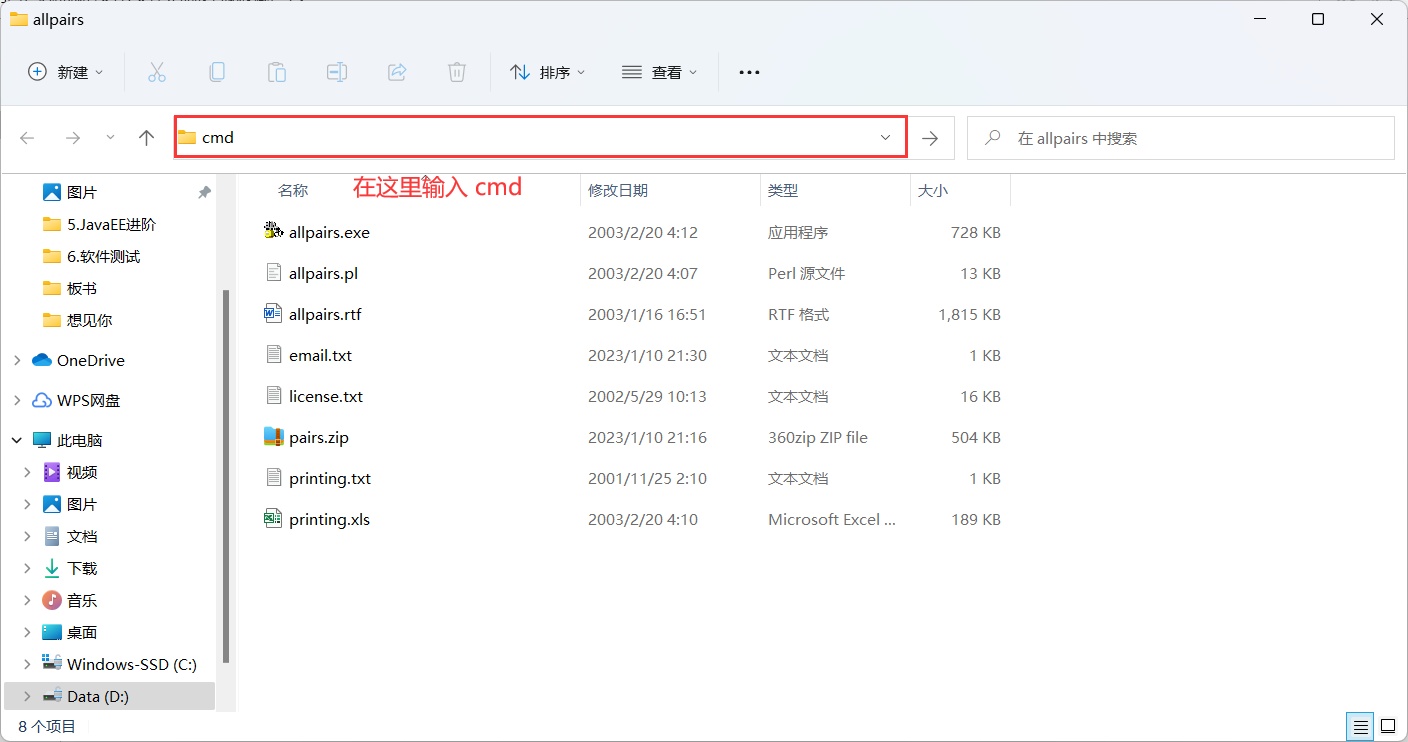Select WPS网盘 in navigation pane

click(76, 400)
